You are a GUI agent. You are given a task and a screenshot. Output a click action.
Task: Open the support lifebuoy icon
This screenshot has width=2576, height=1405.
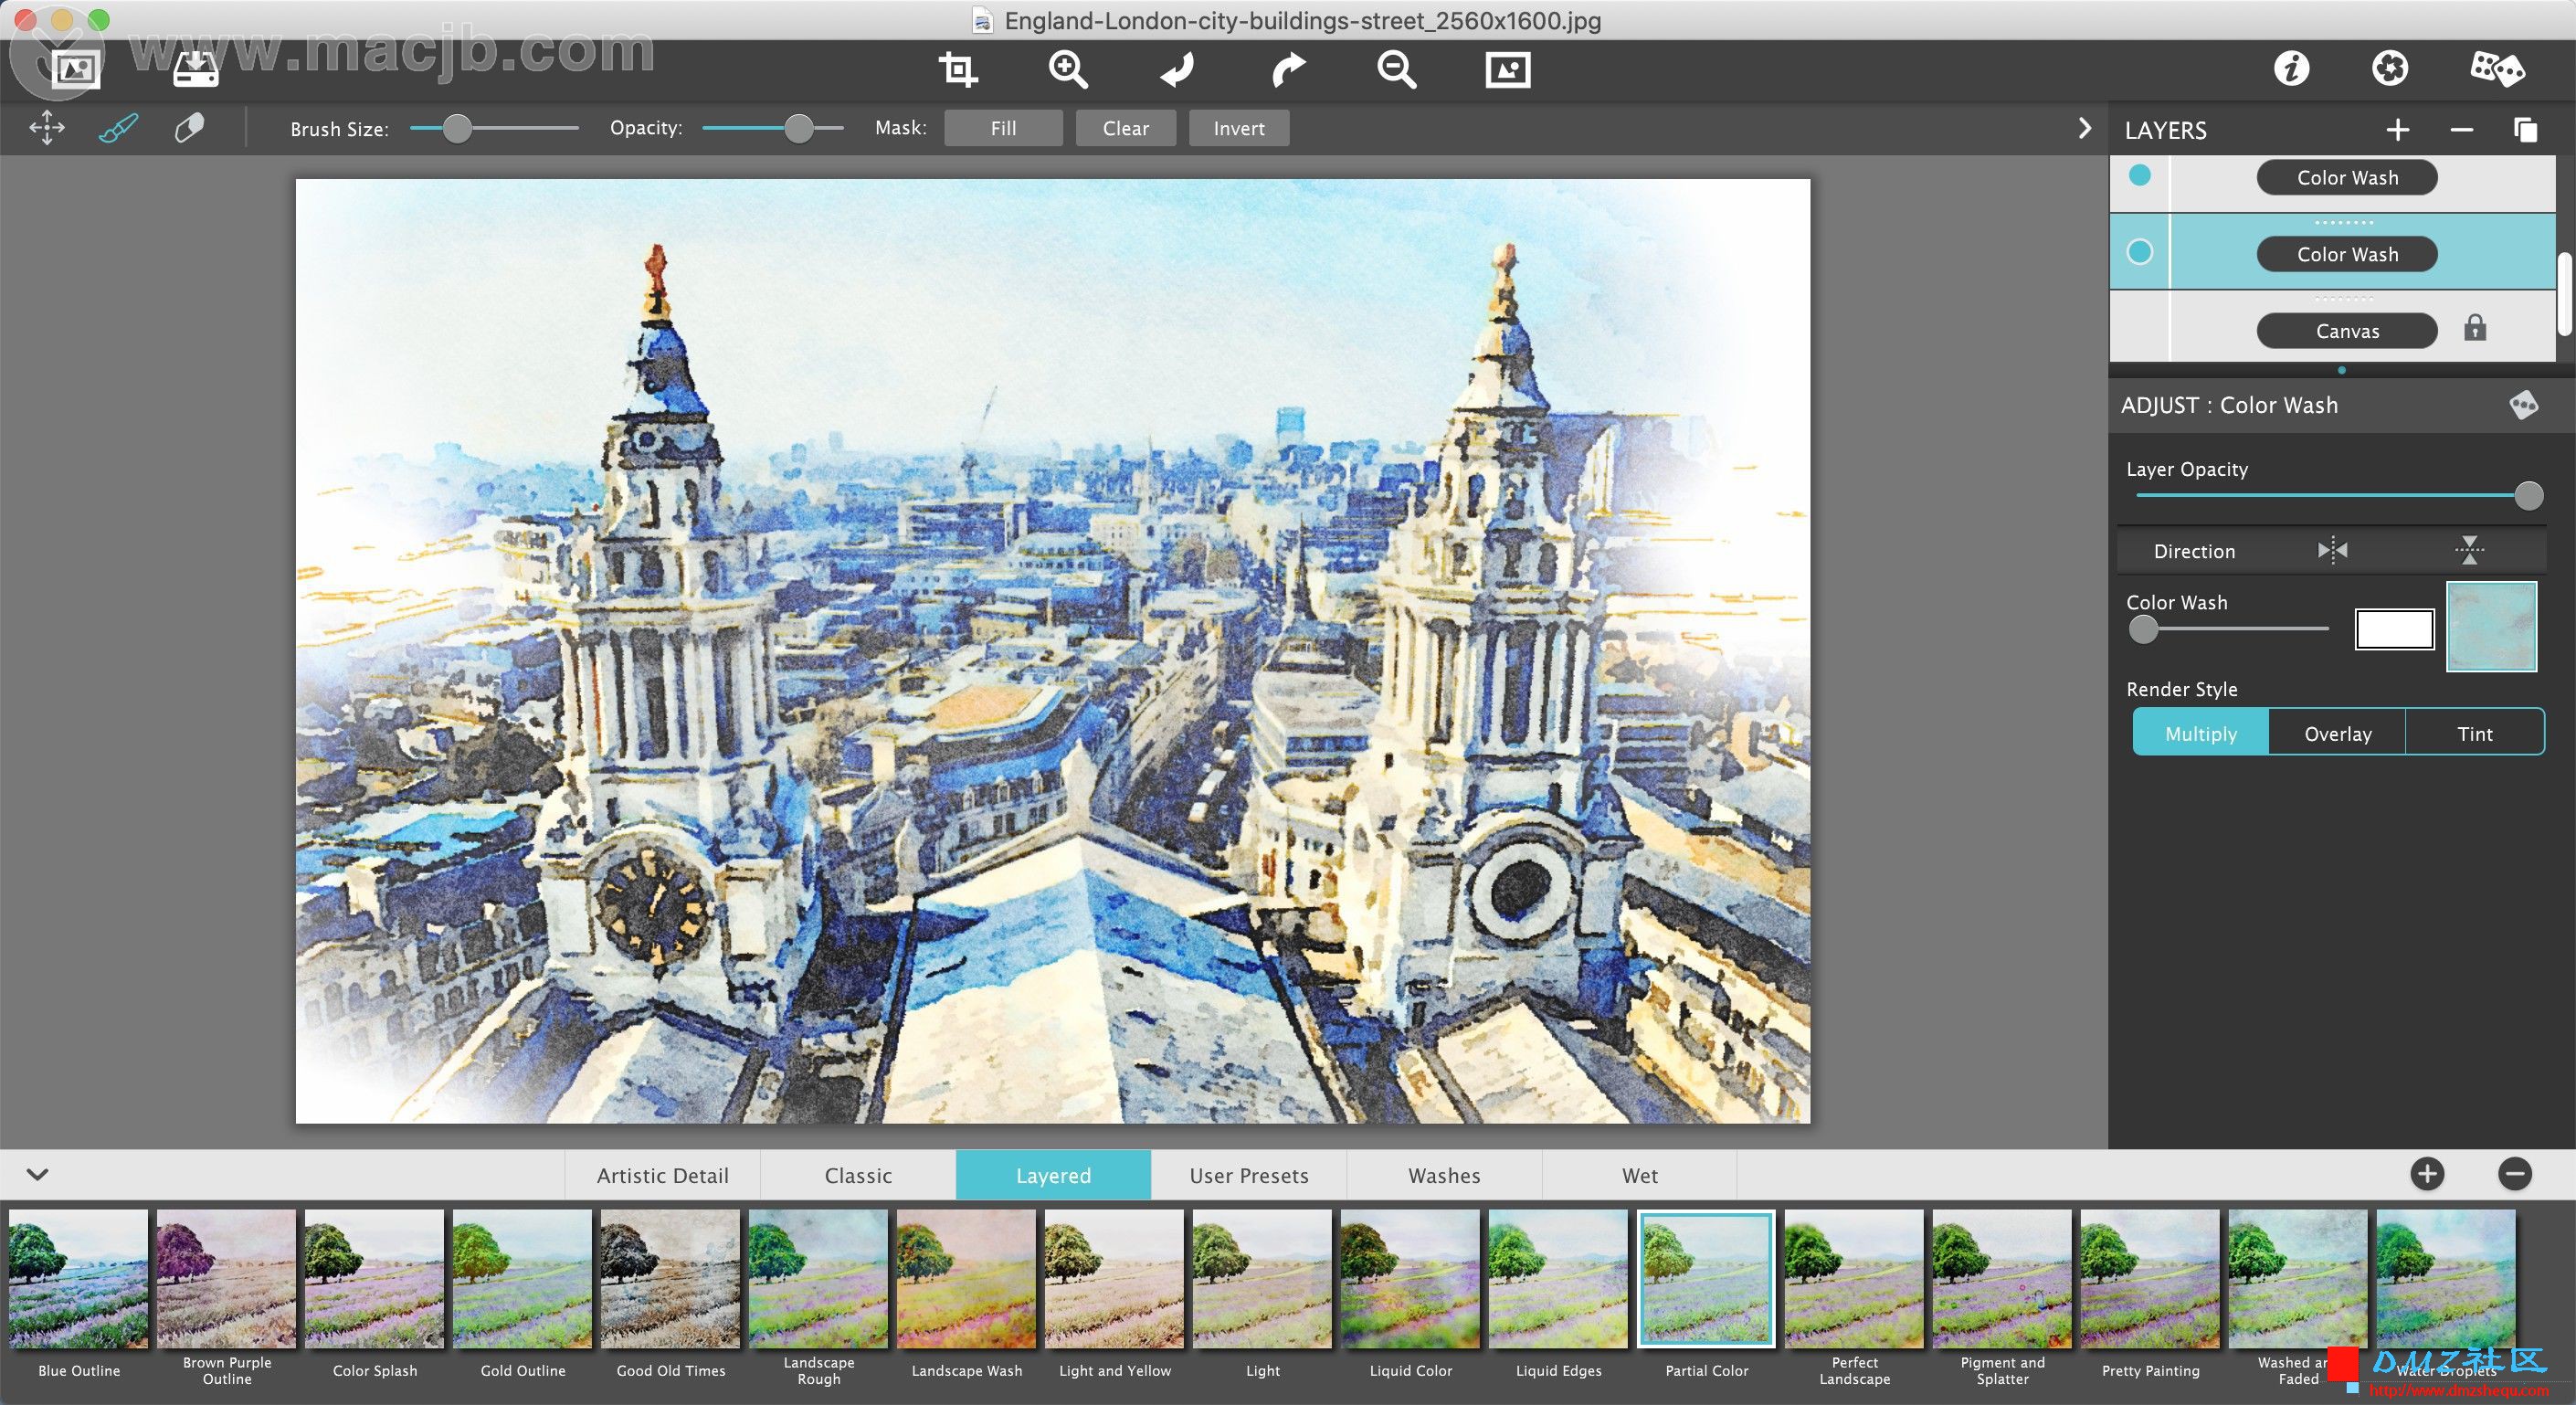[x=2390, y=68]
